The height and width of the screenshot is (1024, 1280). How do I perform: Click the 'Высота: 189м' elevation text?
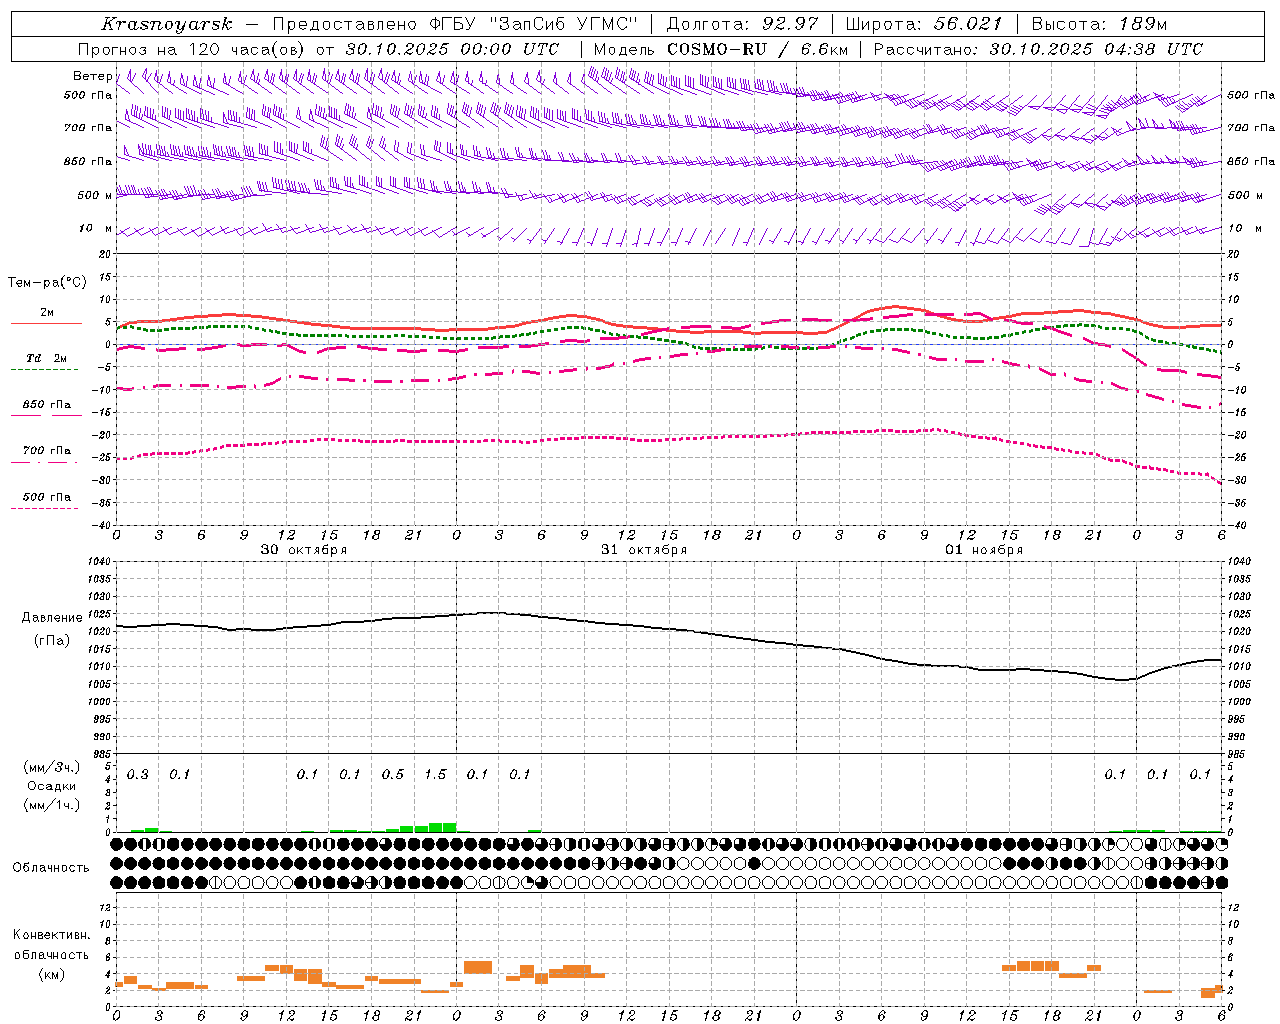click(x=1099, y=24)
